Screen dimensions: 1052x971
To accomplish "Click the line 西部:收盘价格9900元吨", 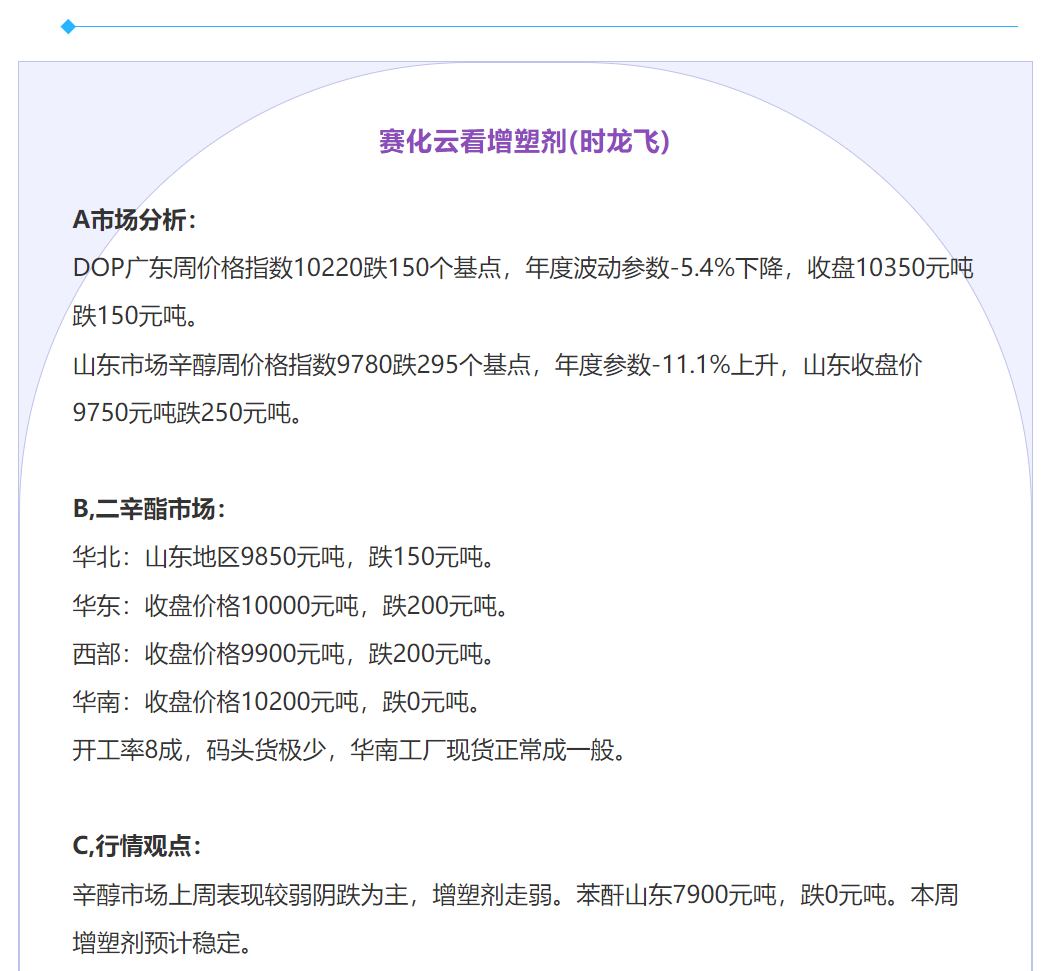I will [x=283, y=654].
